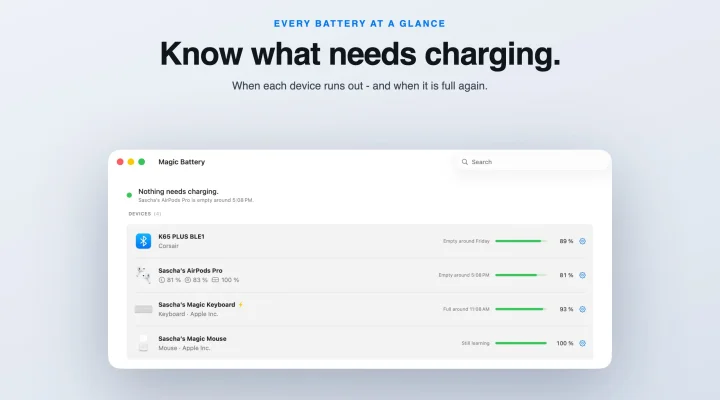Click the 100 % value in Magic Mouse row
Screen dimensions: 720x400
click(x=565, y=343)
